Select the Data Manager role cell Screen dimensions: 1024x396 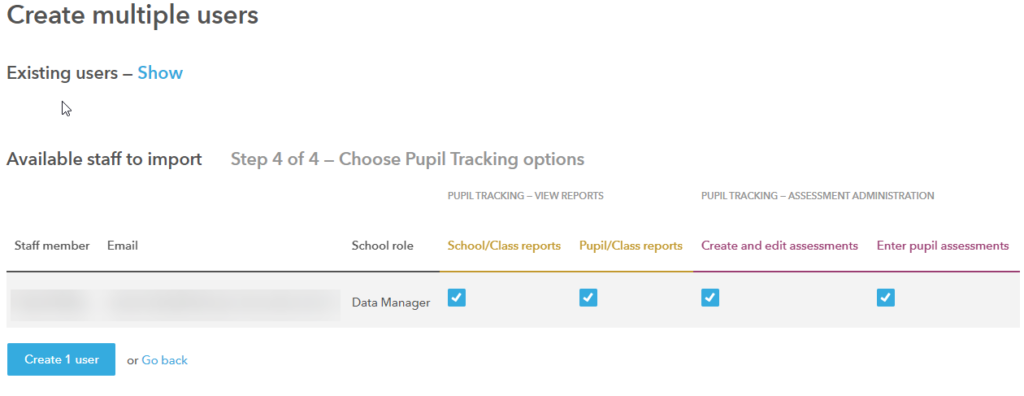tap(391, 303)
